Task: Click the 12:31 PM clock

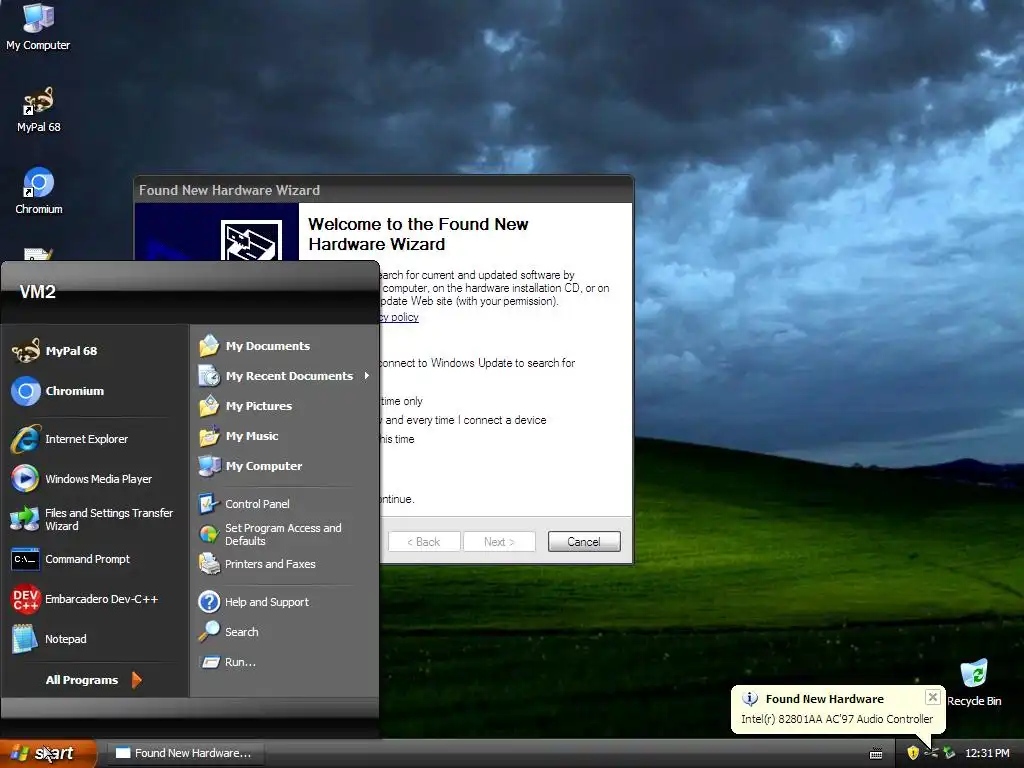Action: tap(987, 753)
